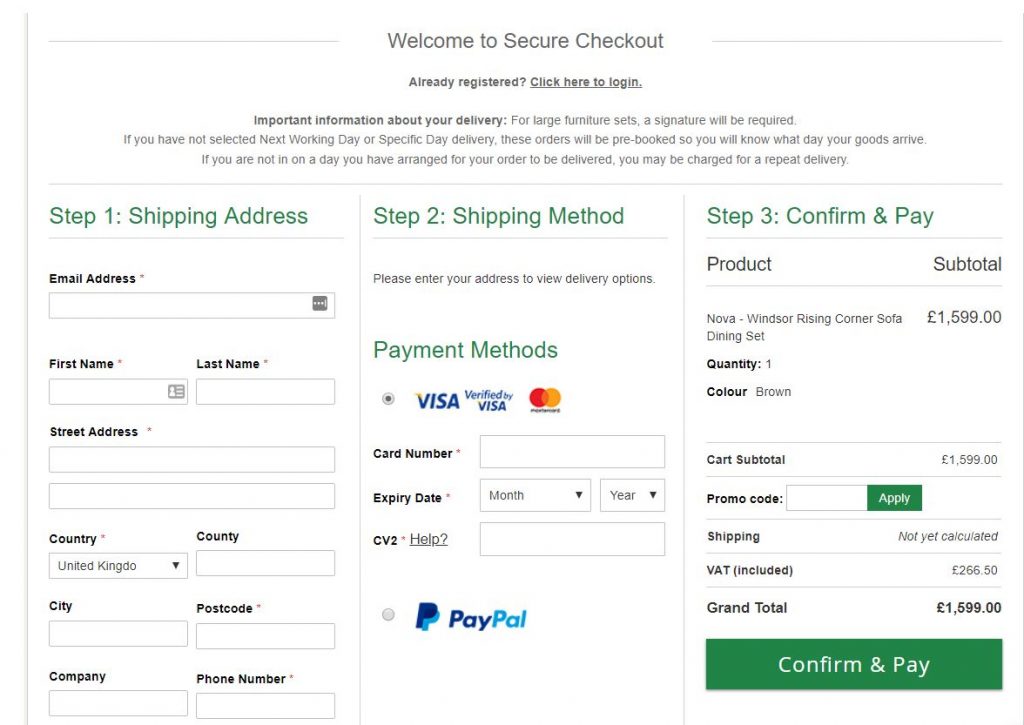Viewport: 1024px width, 725px height.
Task: Click the Confirm & Pay button
Action: [854, 664]
